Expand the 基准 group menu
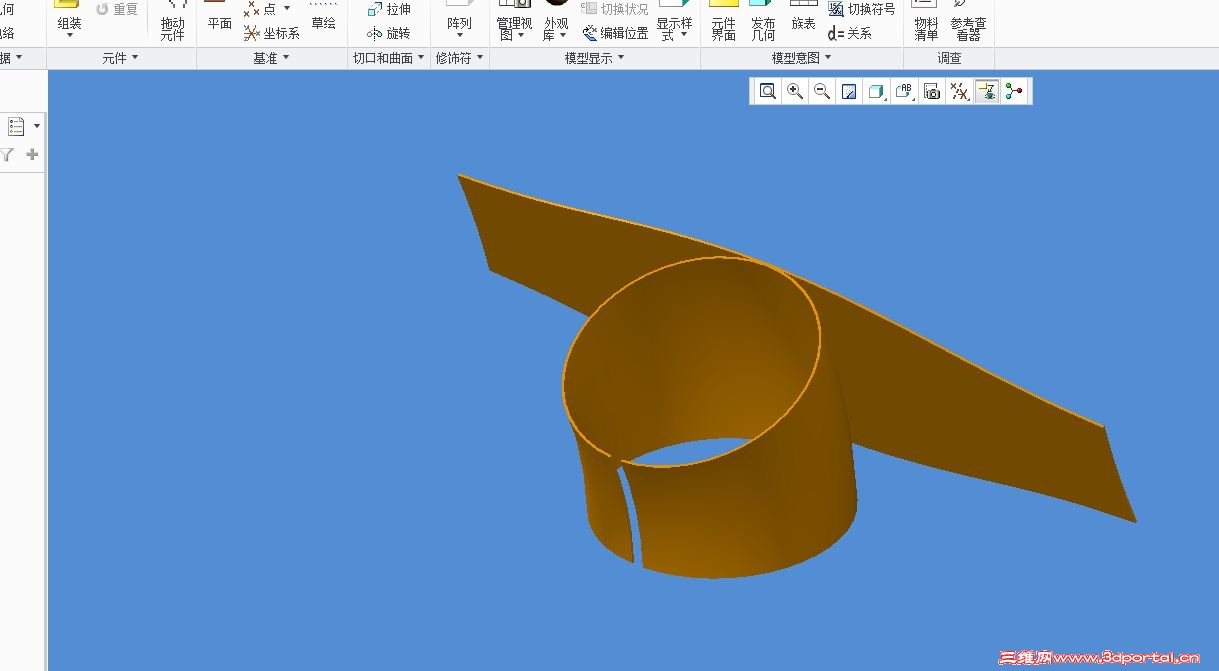1219x671 pixels. coord(271,59)
